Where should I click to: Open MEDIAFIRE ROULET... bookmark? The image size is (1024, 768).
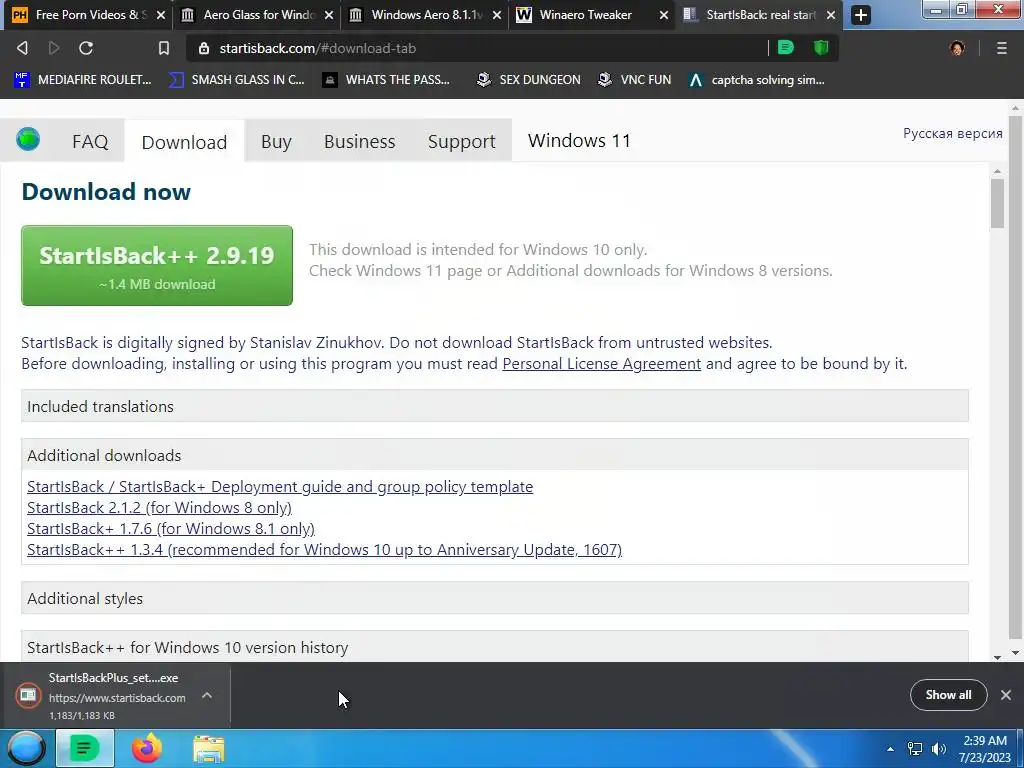[83, 80]
